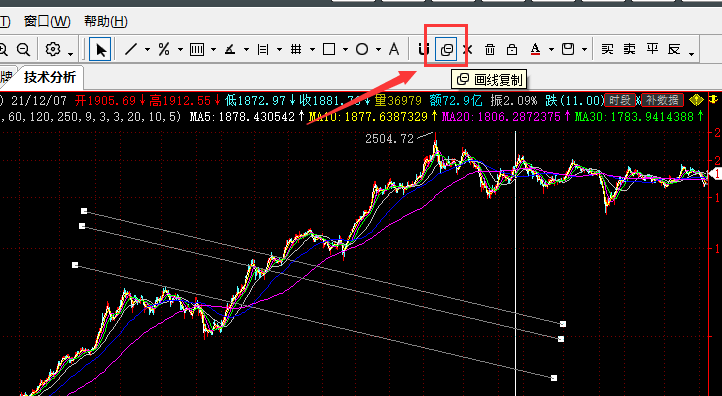This screenshot has width=722, height=396.
Task: Open the gear settings icon
Action: click(x=53, y=49)
